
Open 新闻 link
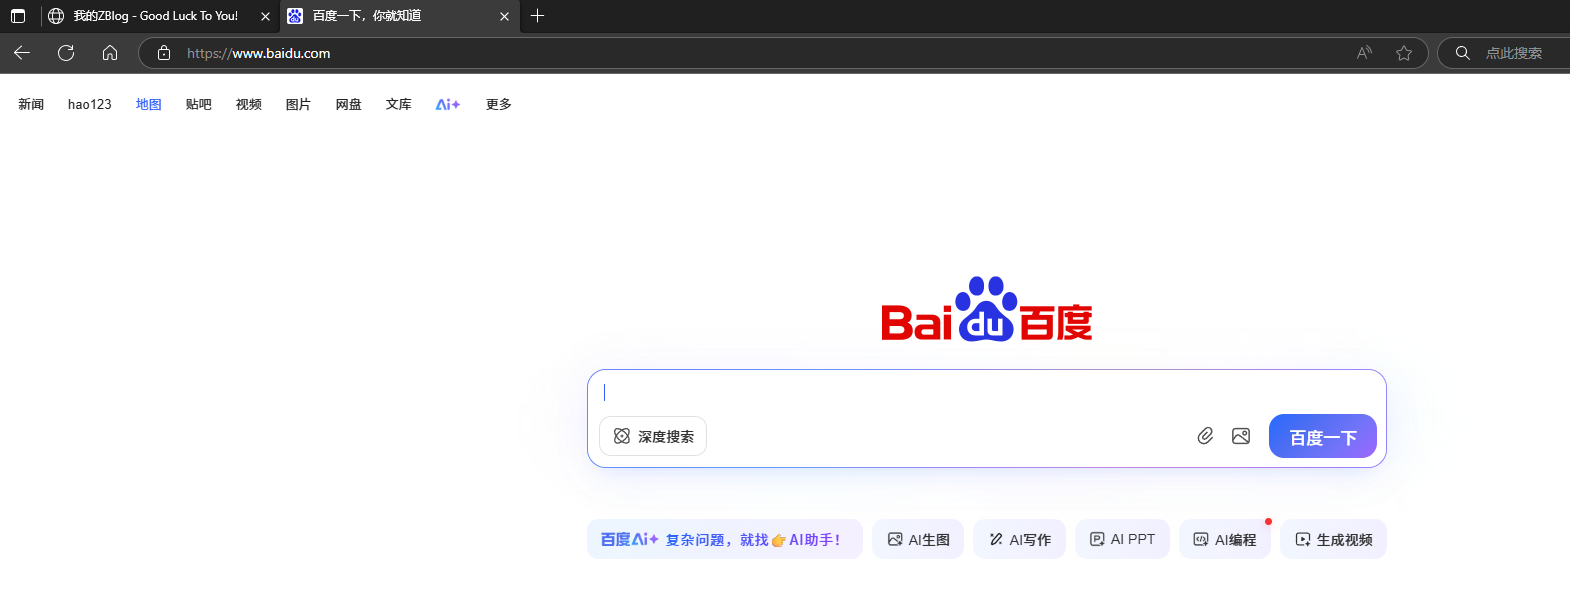31,104
